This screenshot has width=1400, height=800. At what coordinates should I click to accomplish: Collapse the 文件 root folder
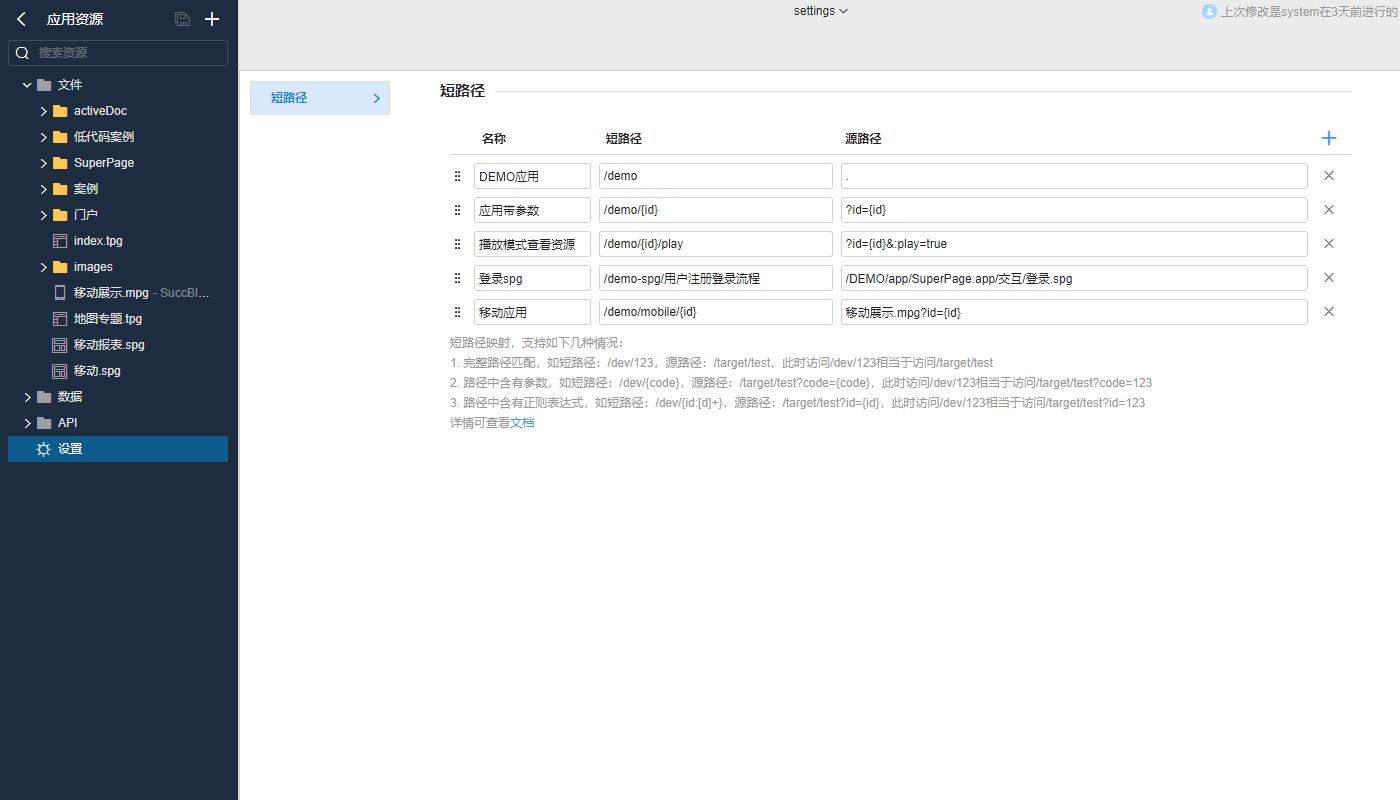point(27,85)
